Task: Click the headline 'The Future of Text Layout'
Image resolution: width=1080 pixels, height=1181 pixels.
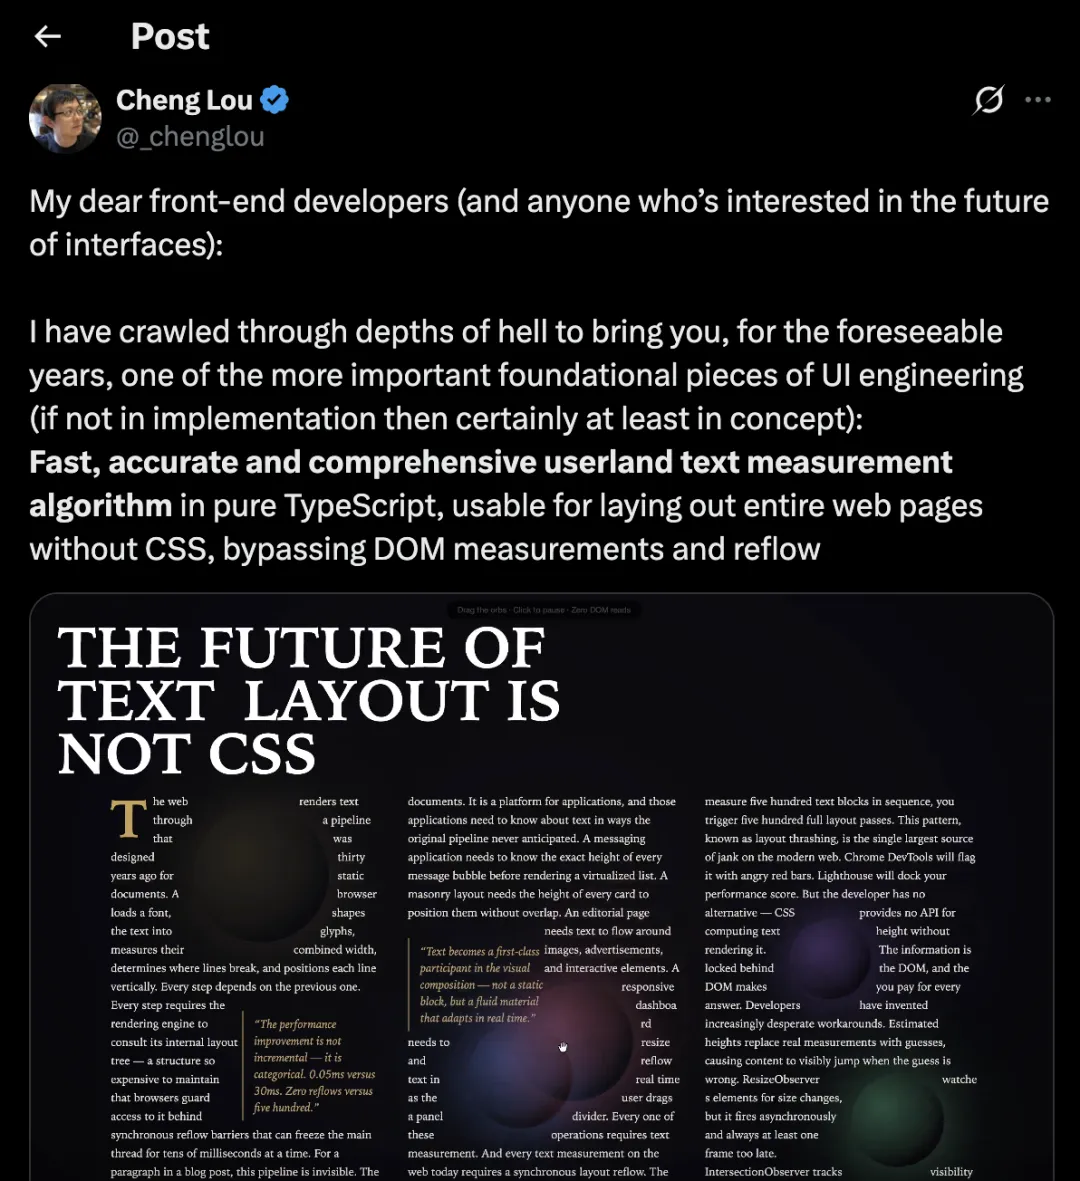Action: click(308, 700)
